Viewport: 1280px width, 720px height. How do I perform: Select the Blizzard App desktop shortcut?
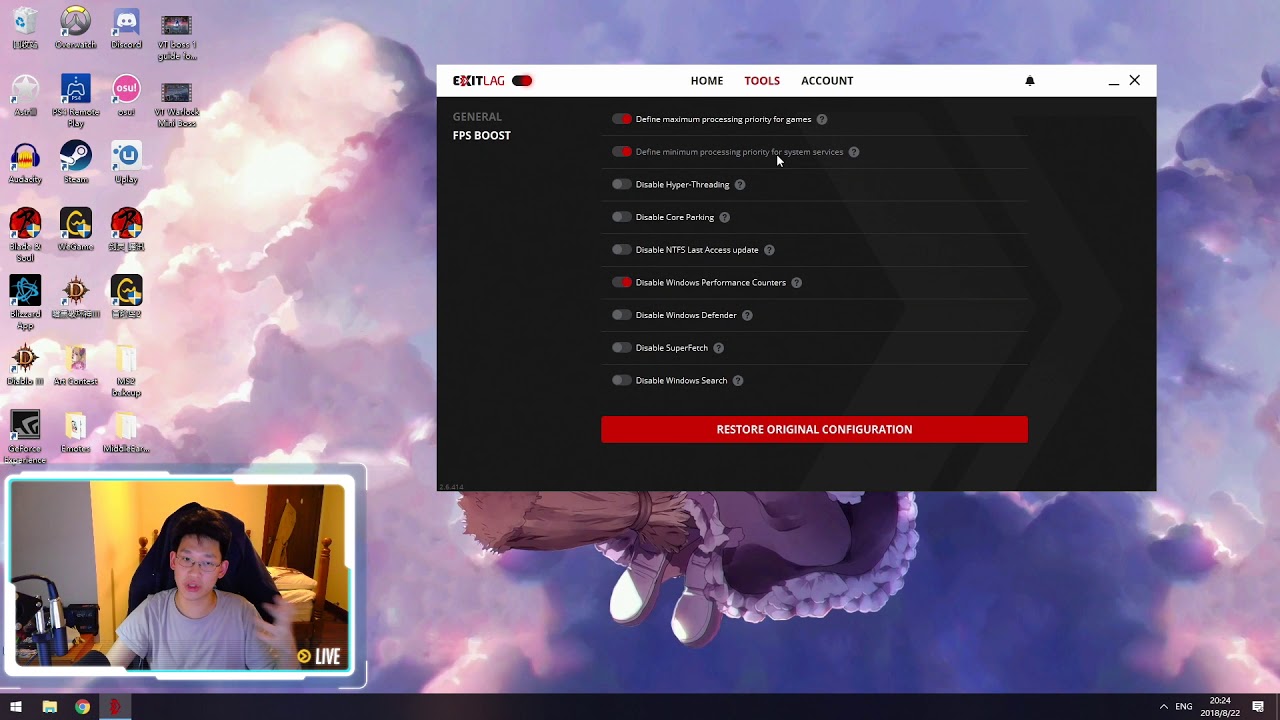click(x=25, y=303)
